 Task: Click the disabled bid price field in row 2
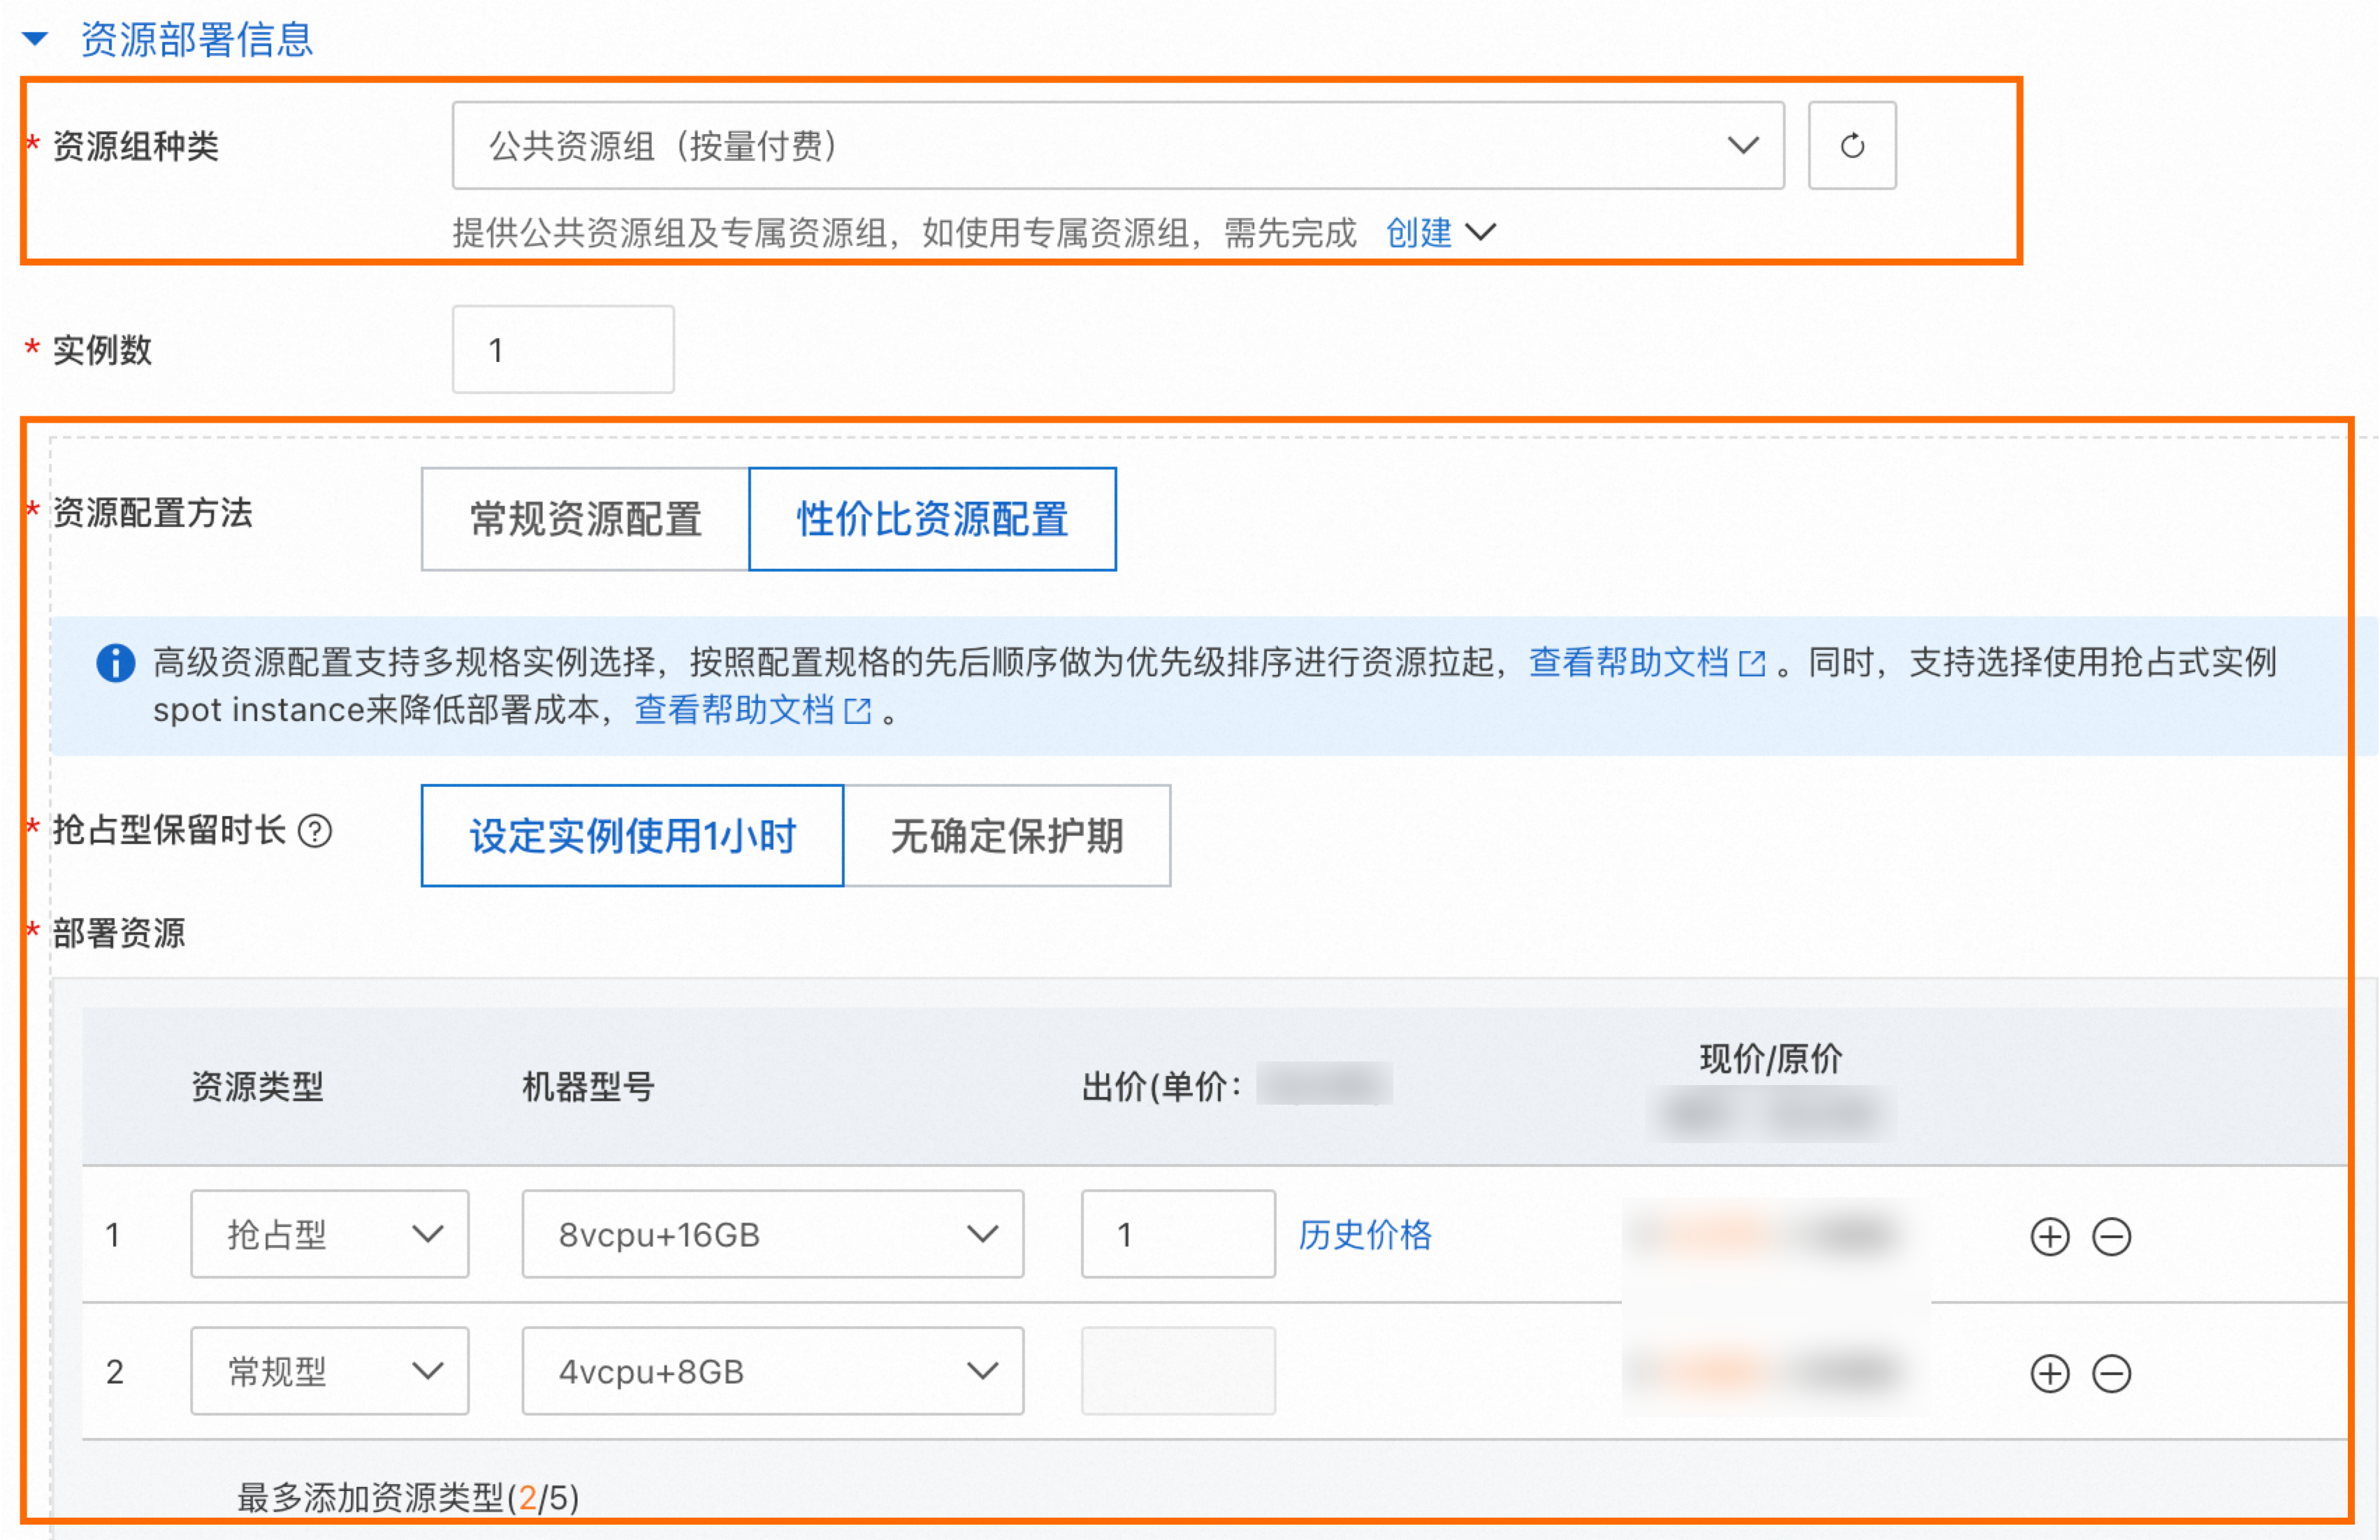[x=1178, y=1371]
